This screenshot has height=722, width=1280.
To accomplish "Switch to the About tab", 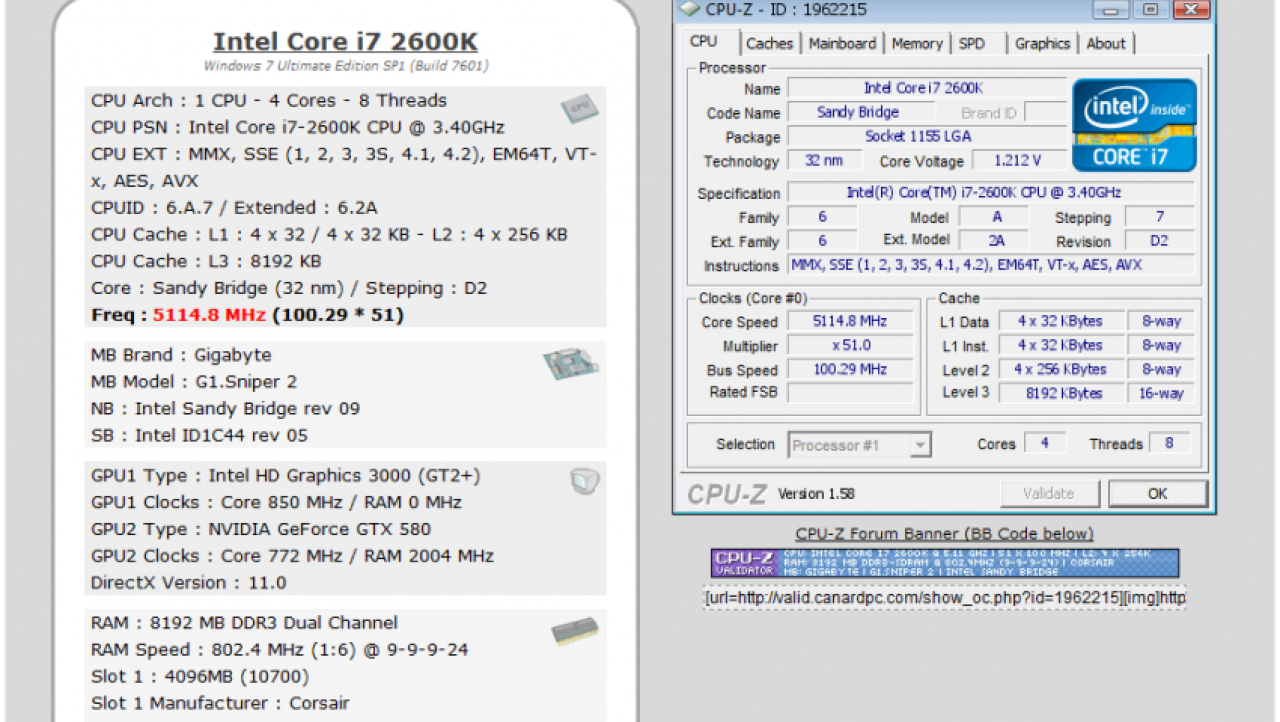I will click(x=1106, y=43).
